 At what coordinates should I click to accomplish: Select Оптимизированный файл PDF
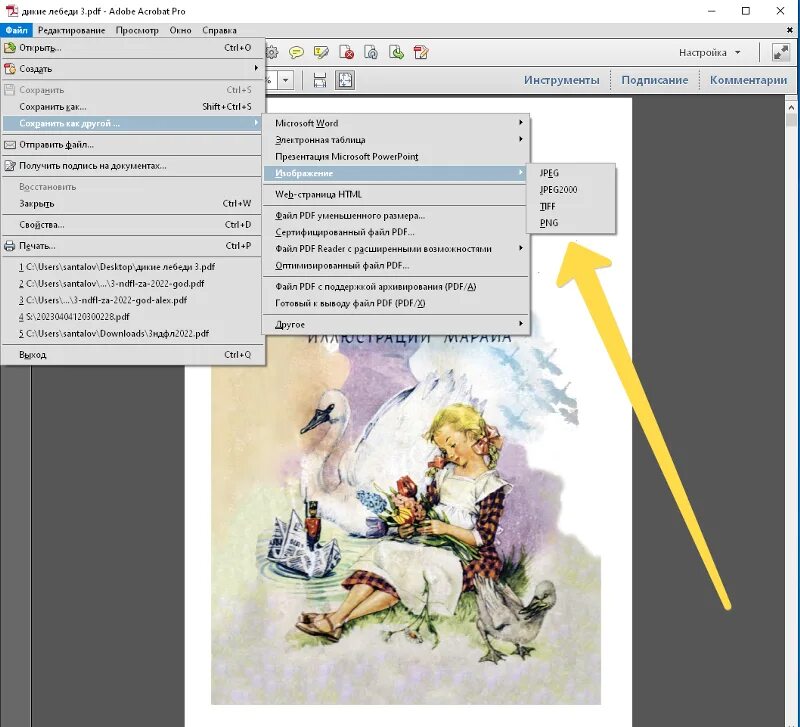(x=396, y=266)
